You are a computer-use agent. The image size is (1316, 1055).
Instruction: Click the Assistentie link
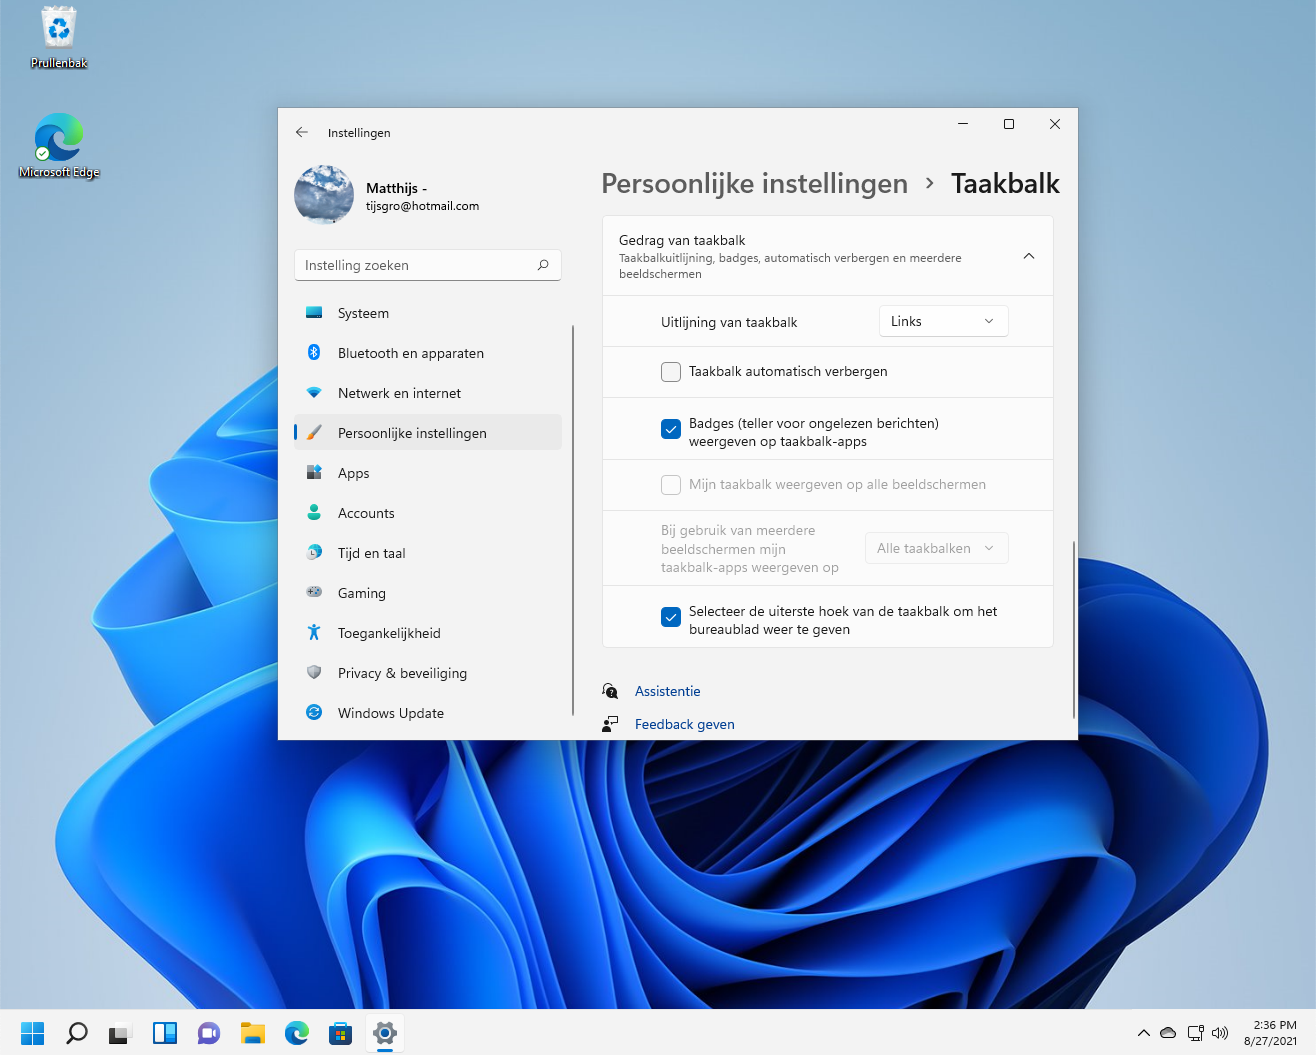pyautogui.click(x=667, y=691)
